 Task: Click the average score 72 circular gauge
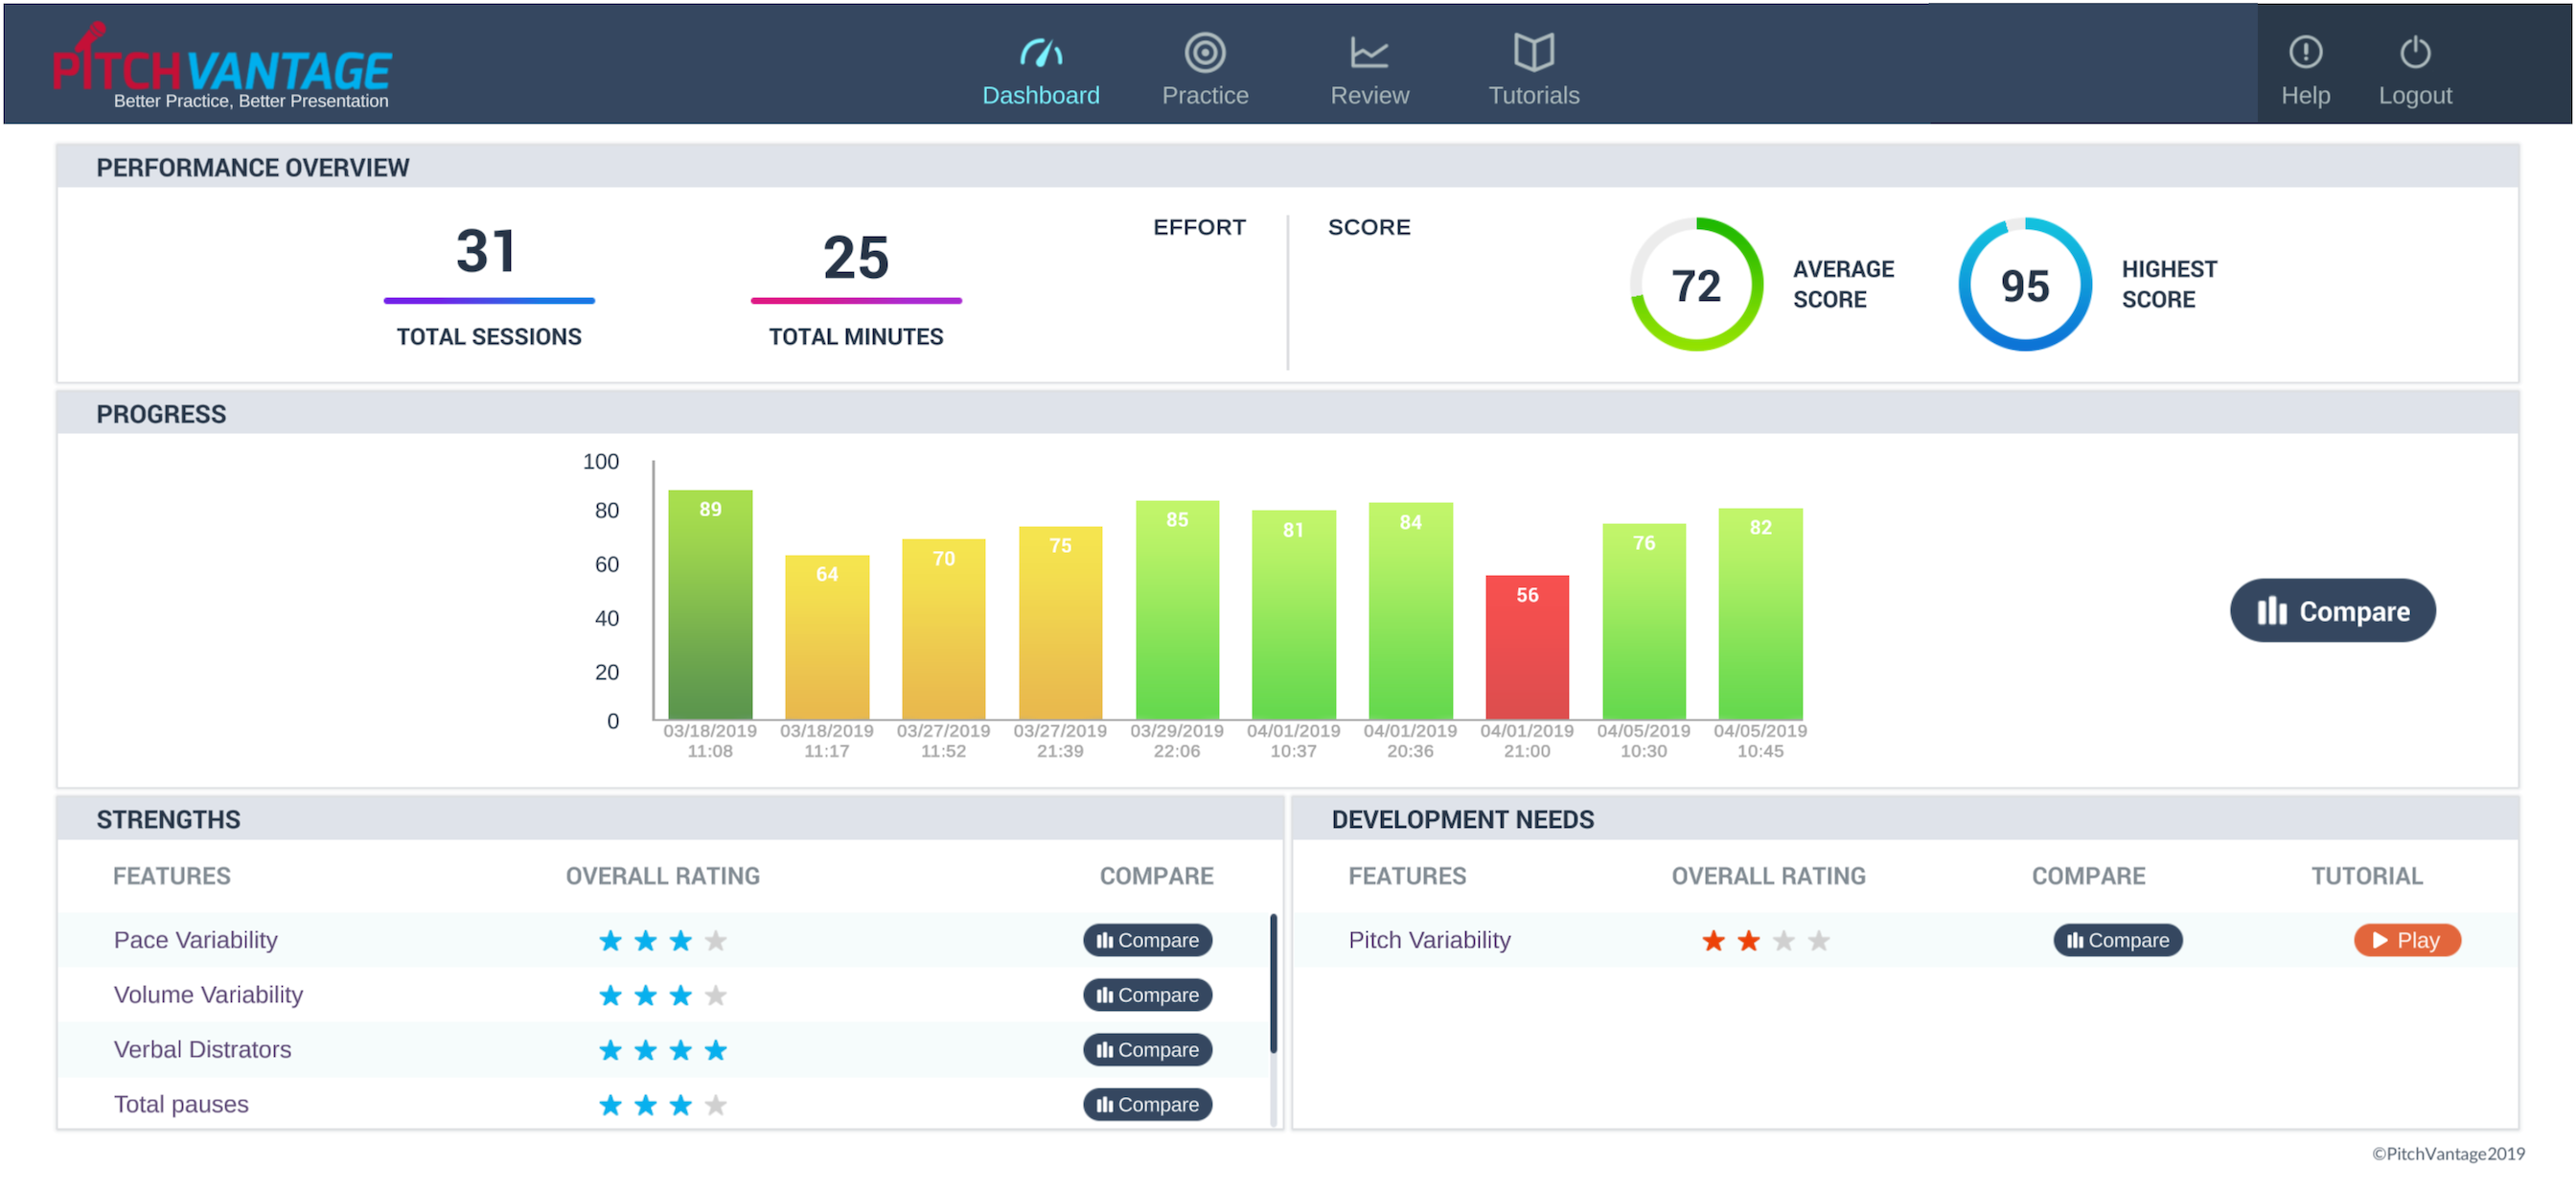1695,285
